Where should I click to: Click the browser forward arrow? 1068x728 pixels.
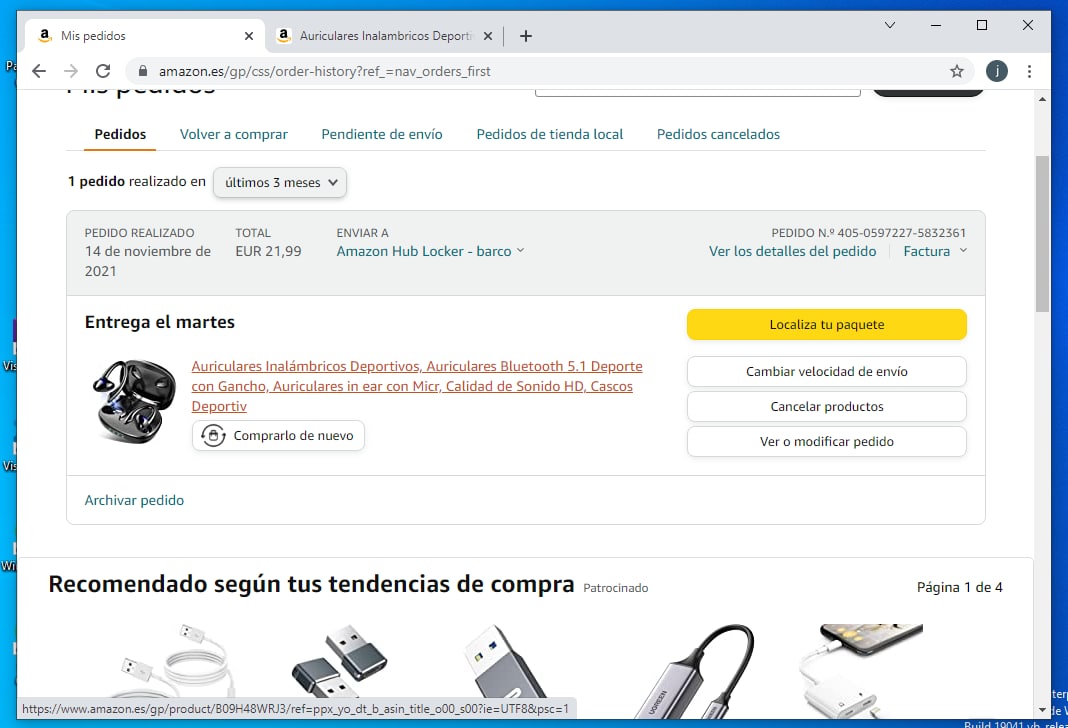(x=71, y=71)
